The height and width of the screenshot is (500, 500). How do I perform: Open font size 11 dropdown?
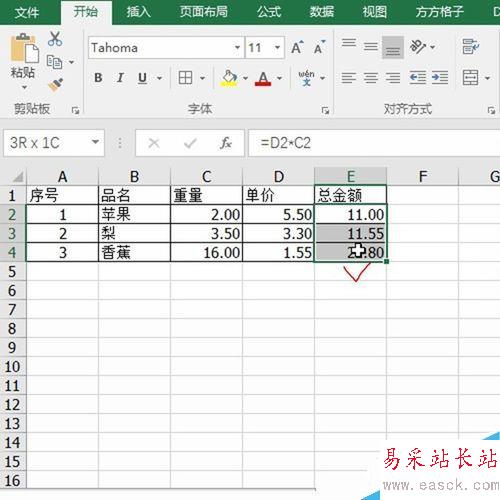coord(277,47)
